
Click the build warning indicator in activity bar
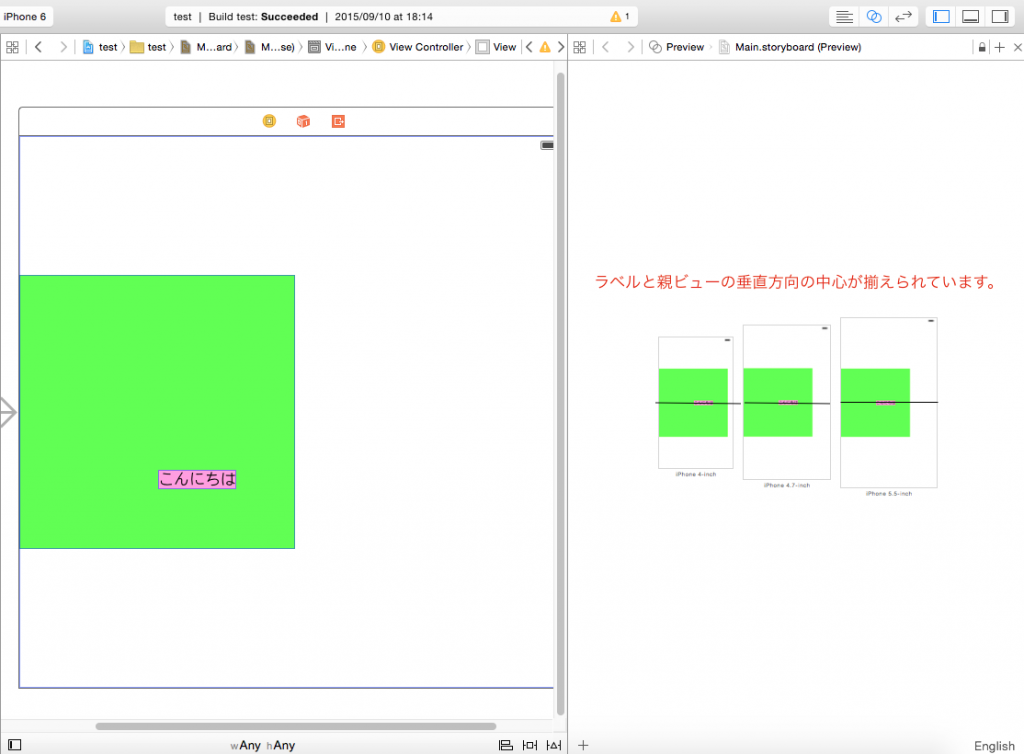[x=619, y=17]
